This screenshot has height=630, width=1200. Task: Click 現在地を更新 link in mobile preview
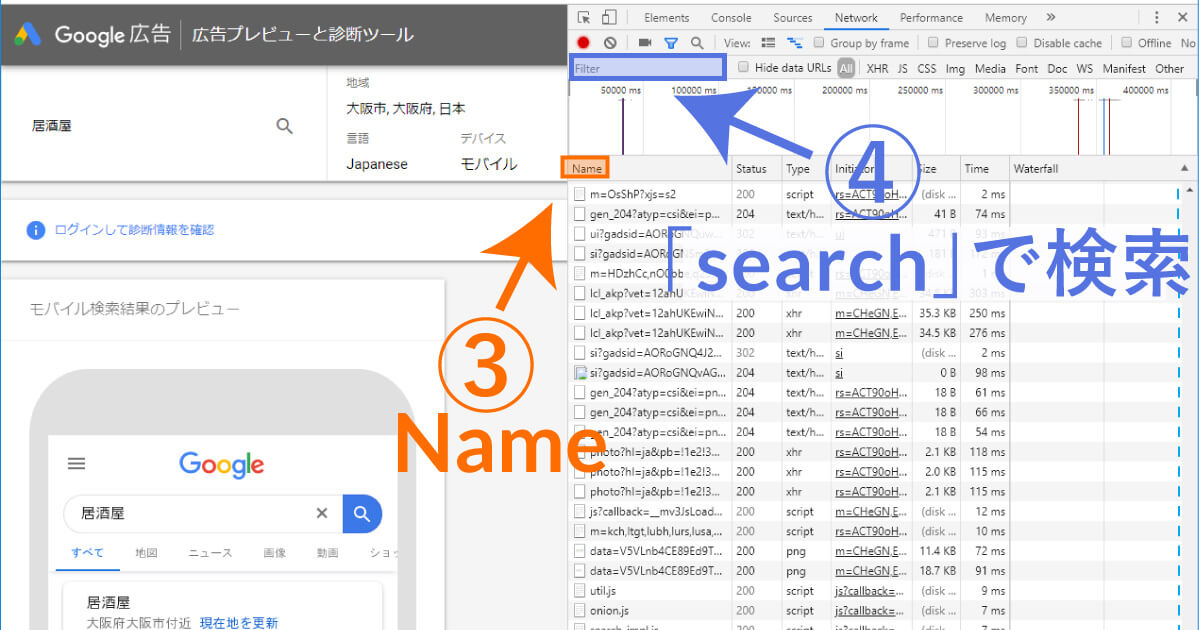(239, 623)
